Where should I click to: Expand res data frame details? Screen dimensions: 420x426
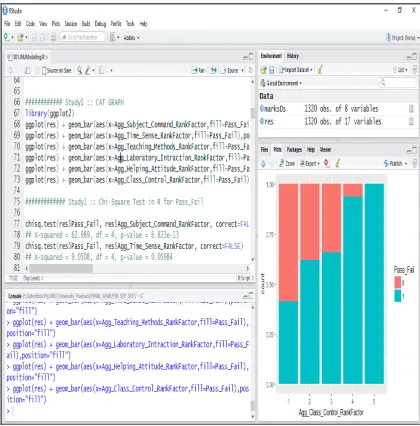pos(262,121)
